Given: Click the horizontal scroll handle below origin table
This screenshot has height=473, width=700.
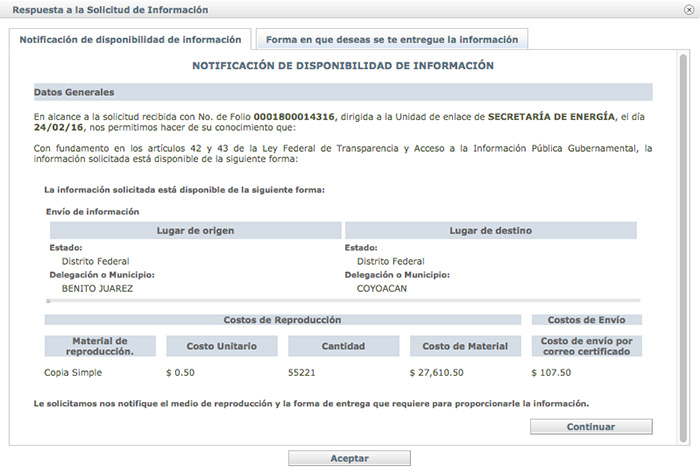Looking at the screenshot, I should point(49,300).
